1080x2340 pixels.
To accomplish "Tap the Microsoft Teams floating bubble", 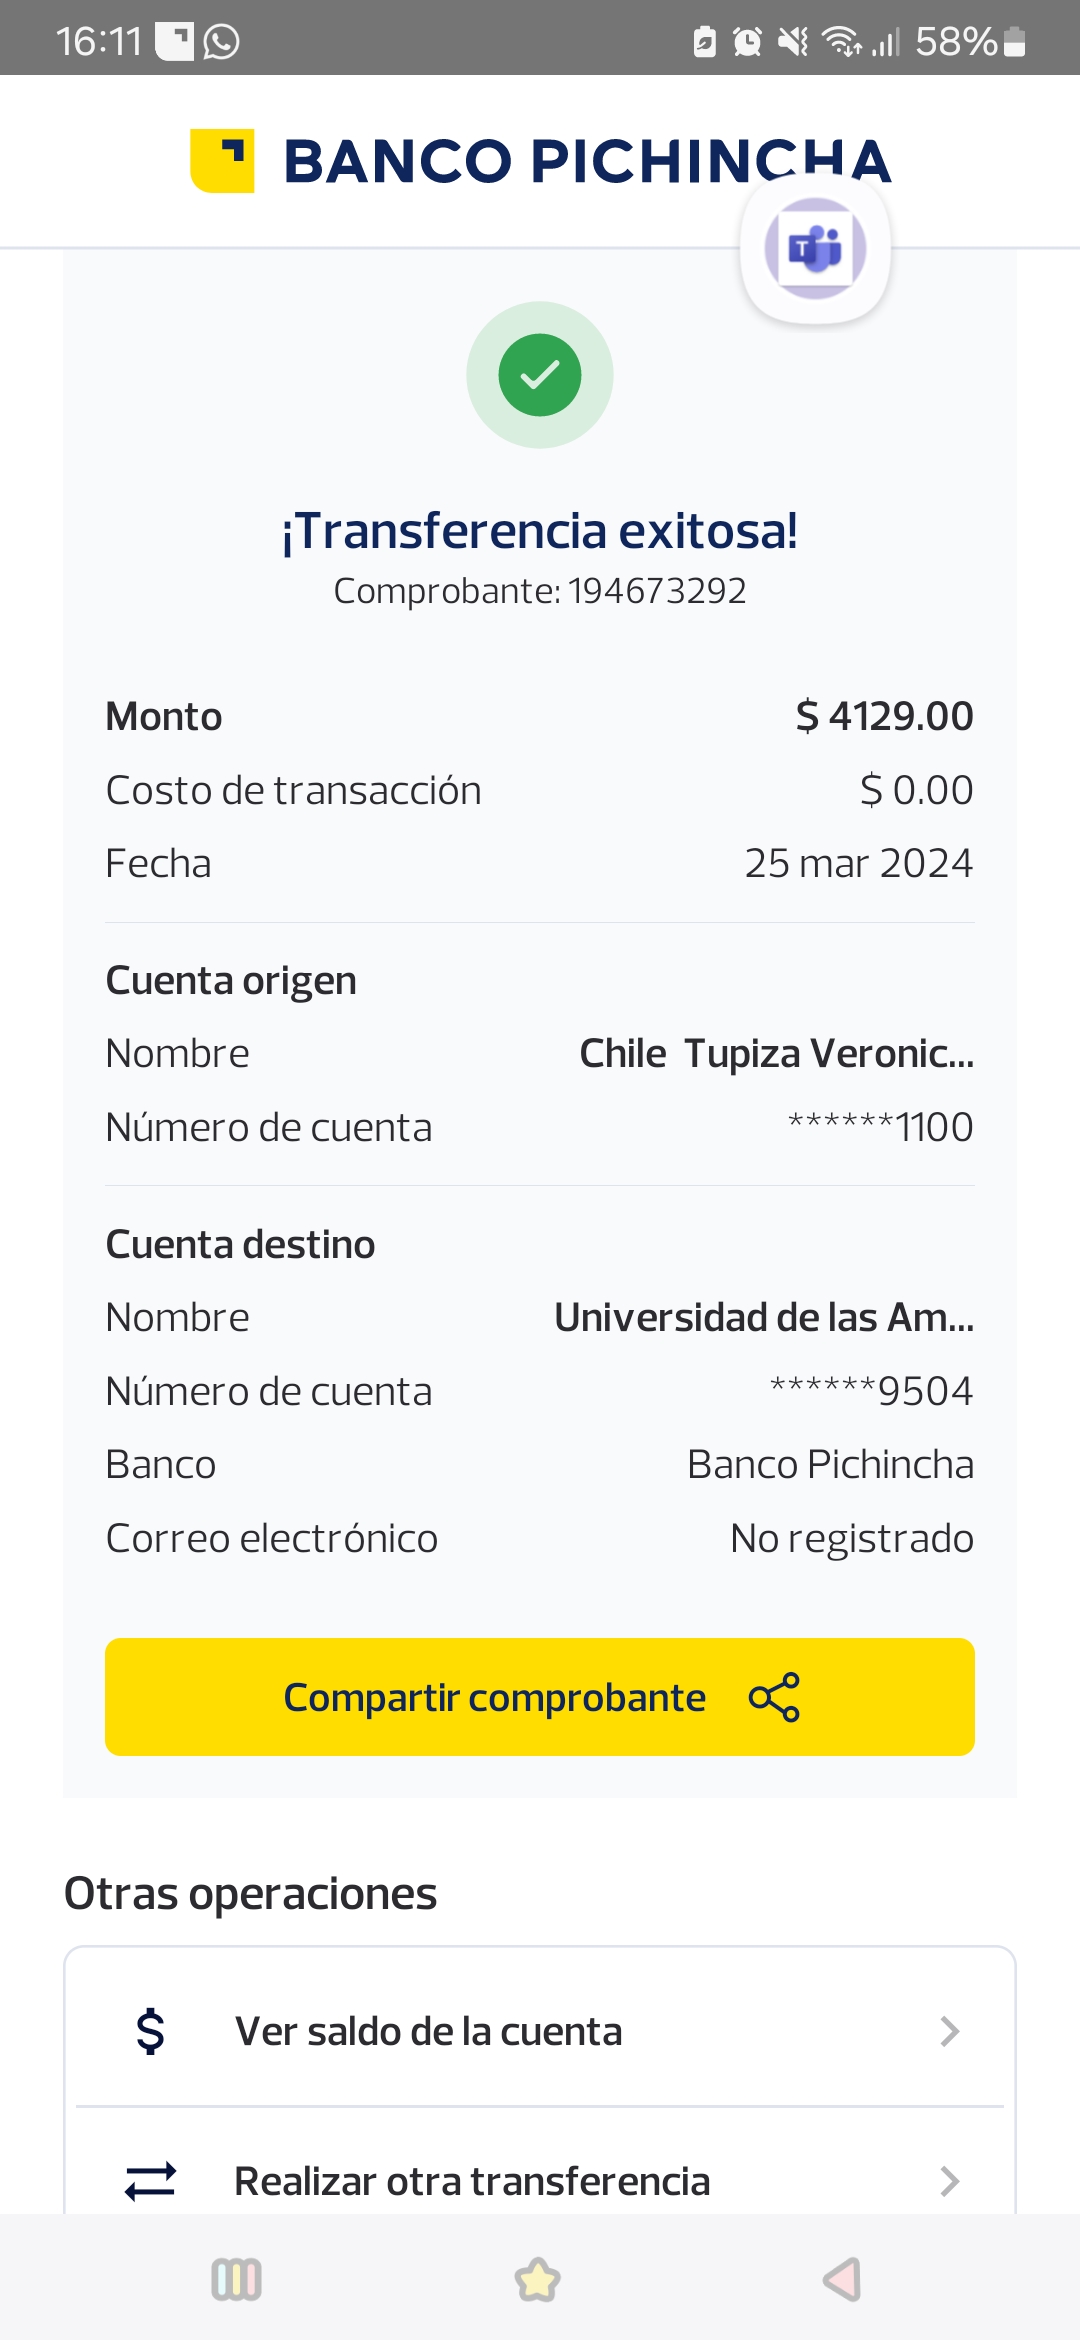I will (815, 249).
